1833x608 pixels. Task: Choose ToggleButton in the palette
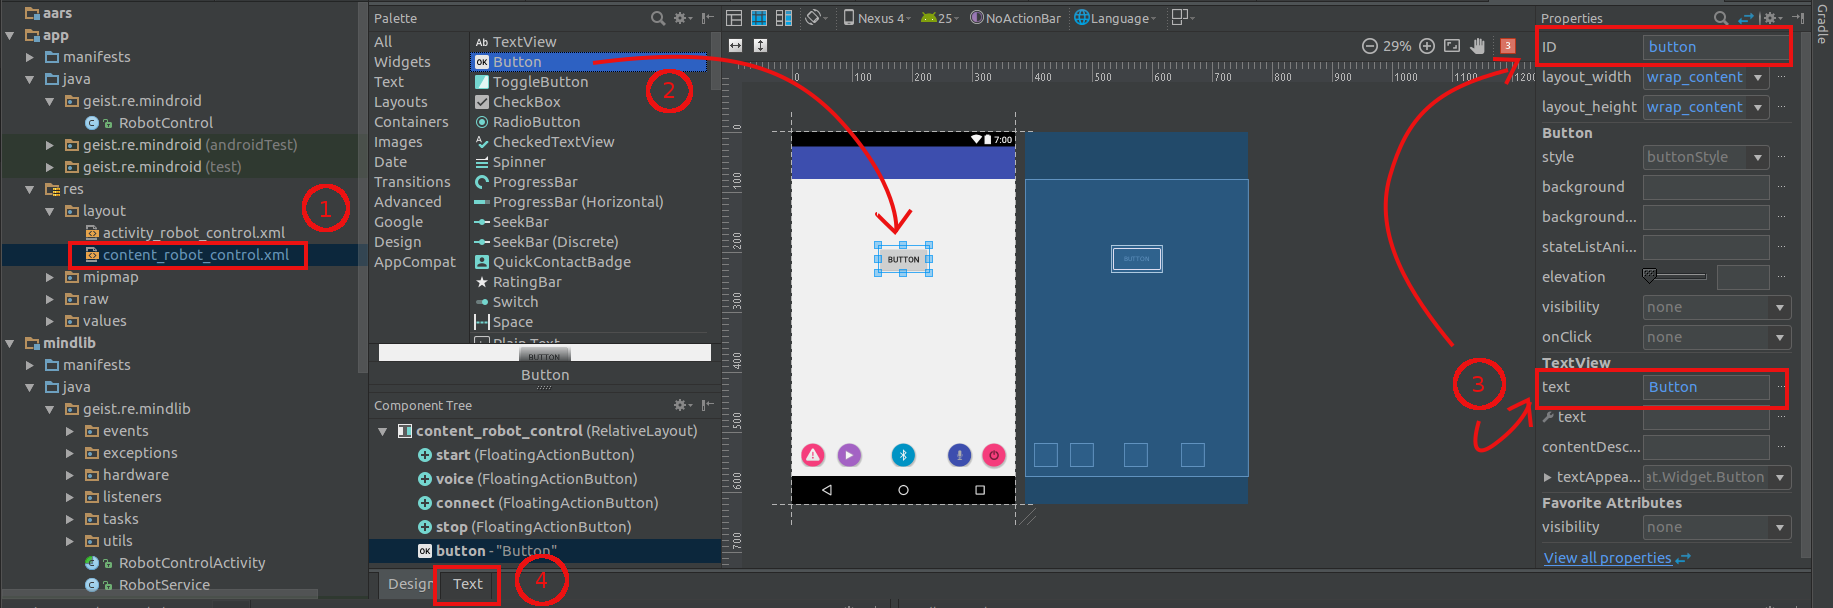tap(539, 82)
